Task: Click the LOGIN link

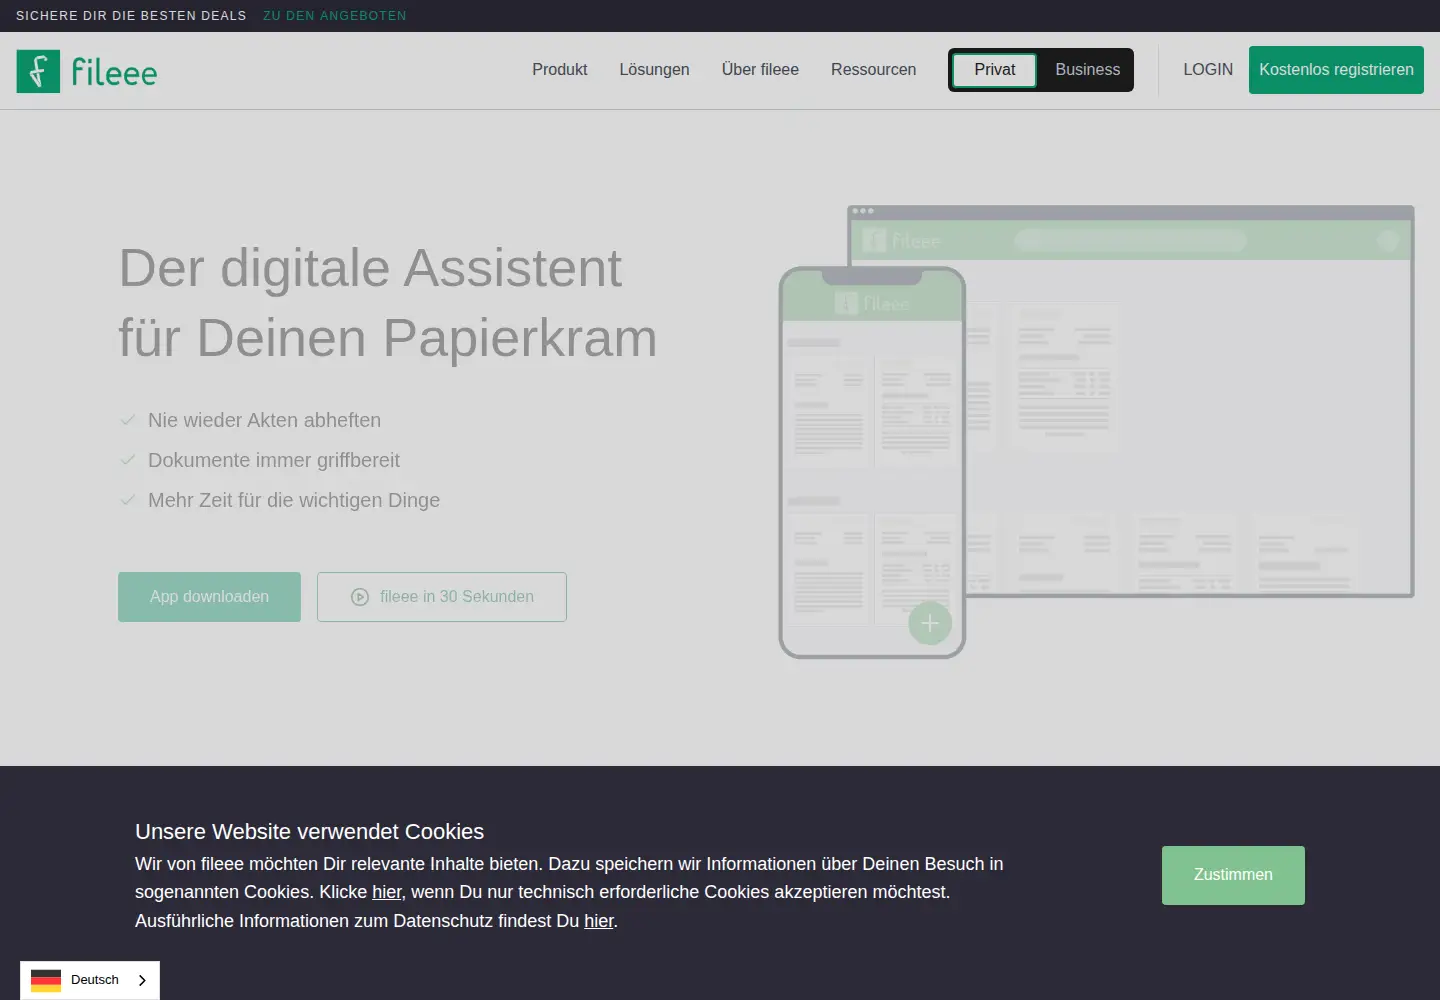Action: coord(1208,70)
